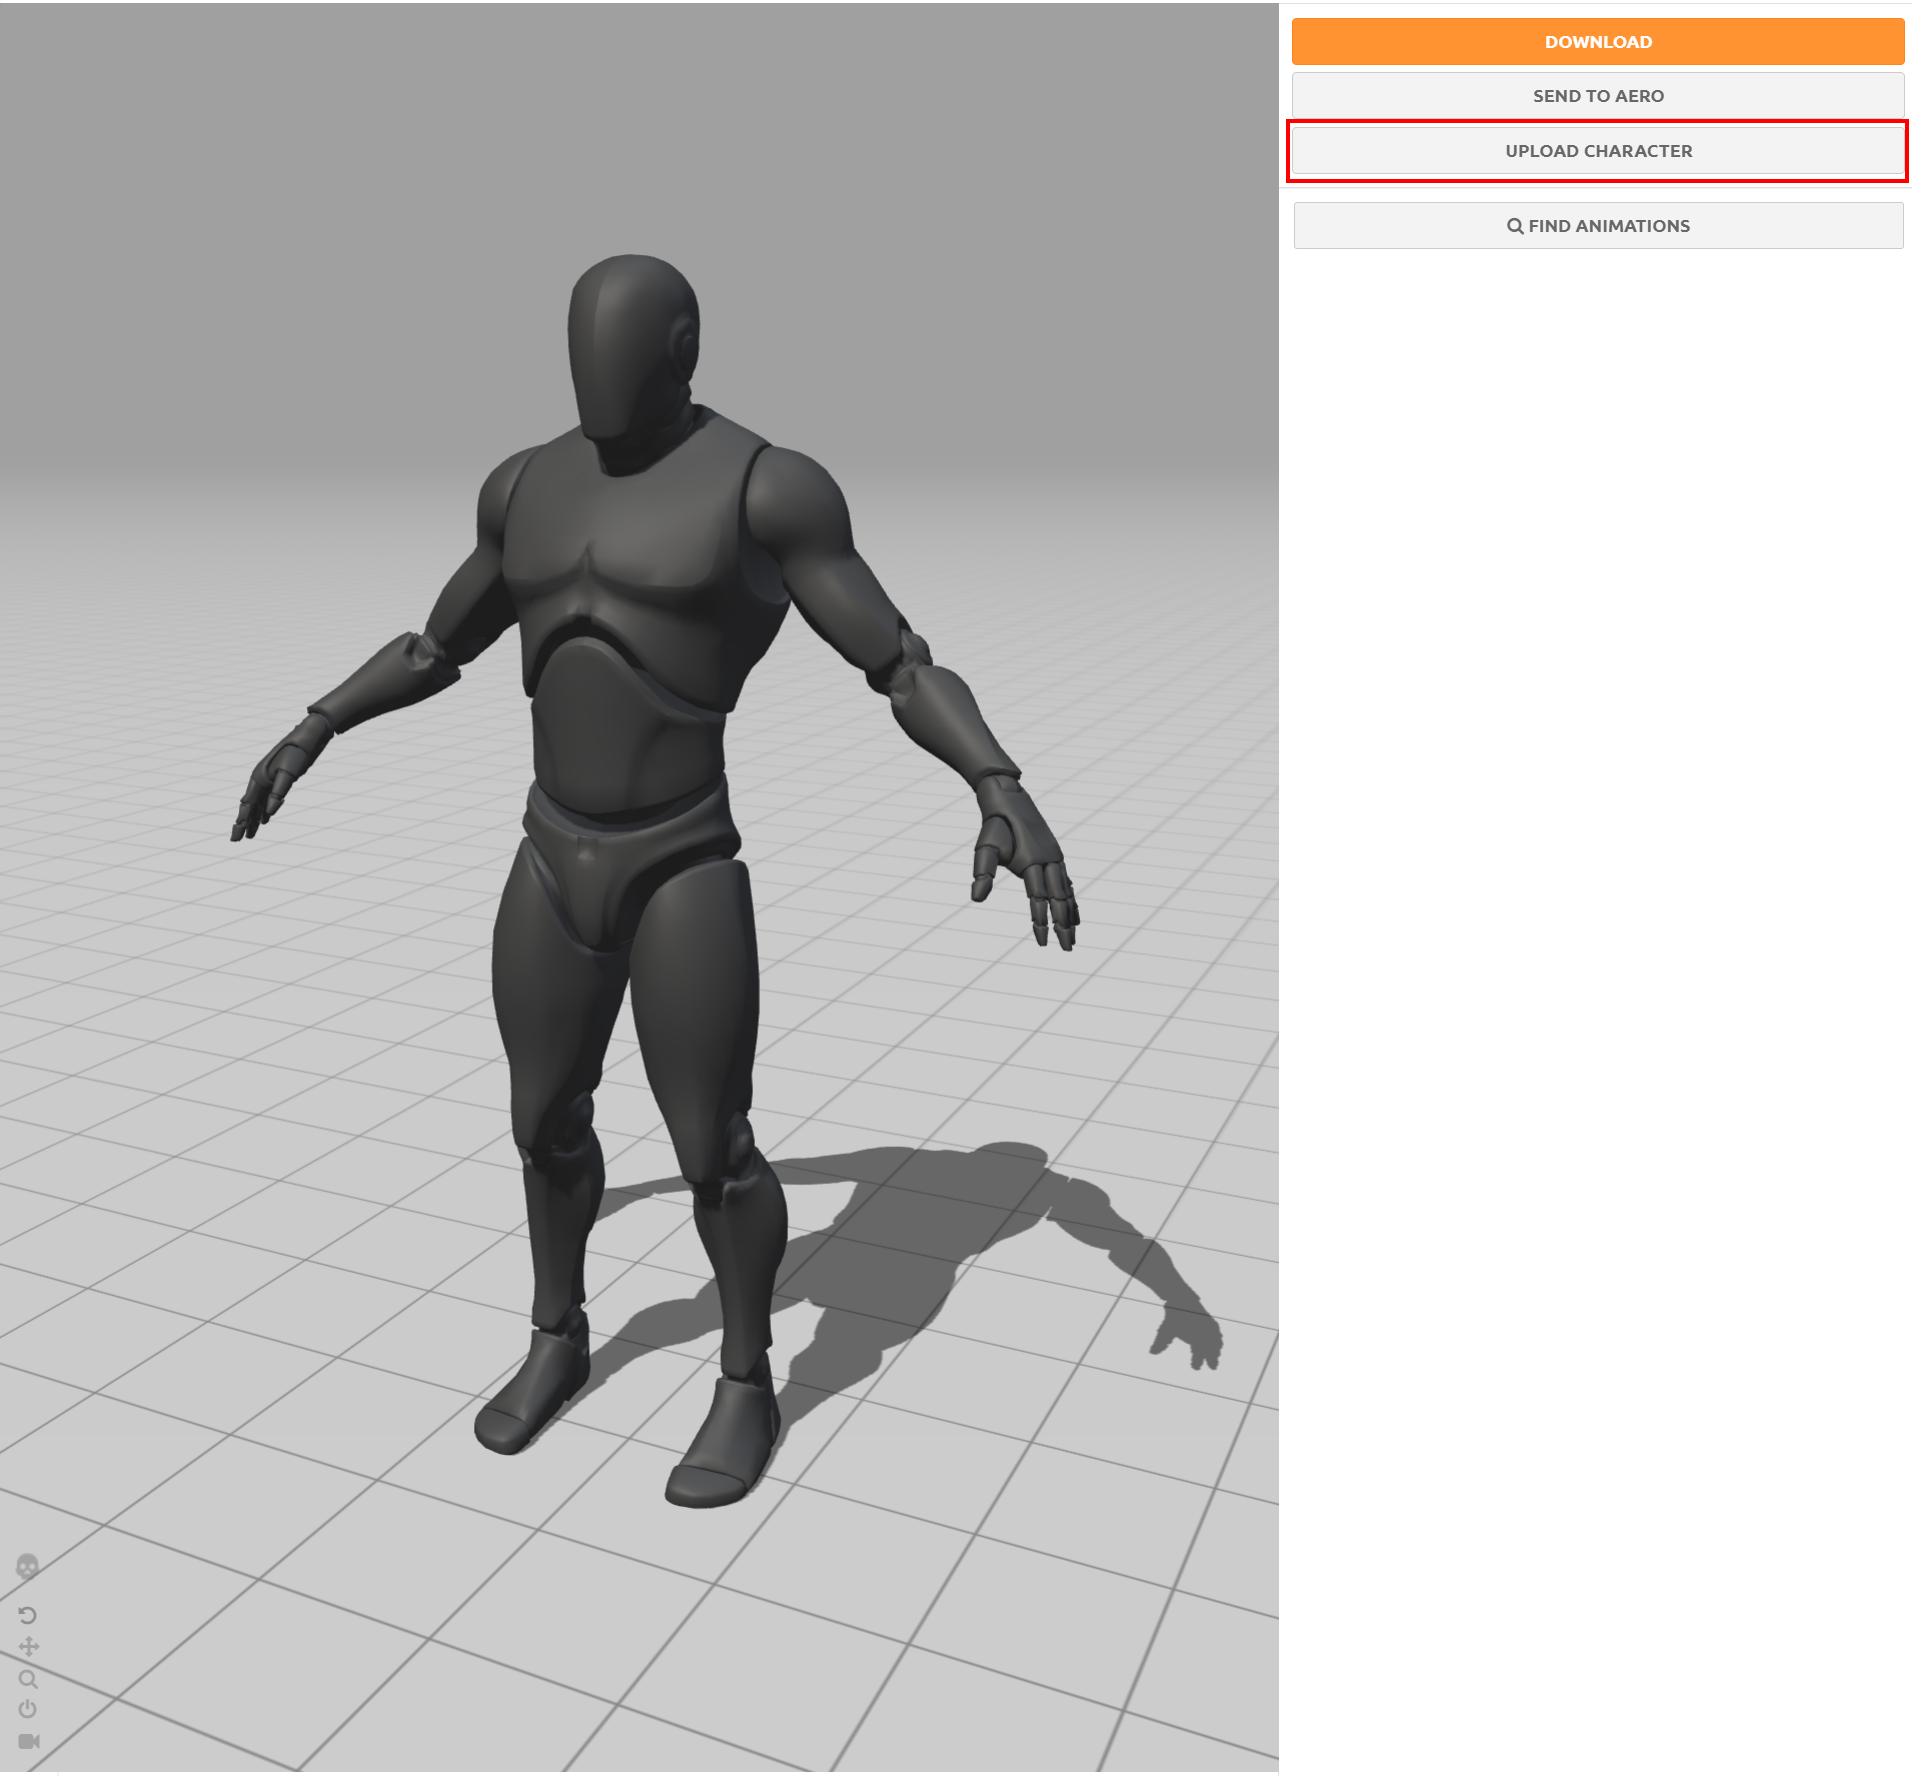Click the Send to Aero button
1912x1776 pixels.
(x=1597, y=96)
